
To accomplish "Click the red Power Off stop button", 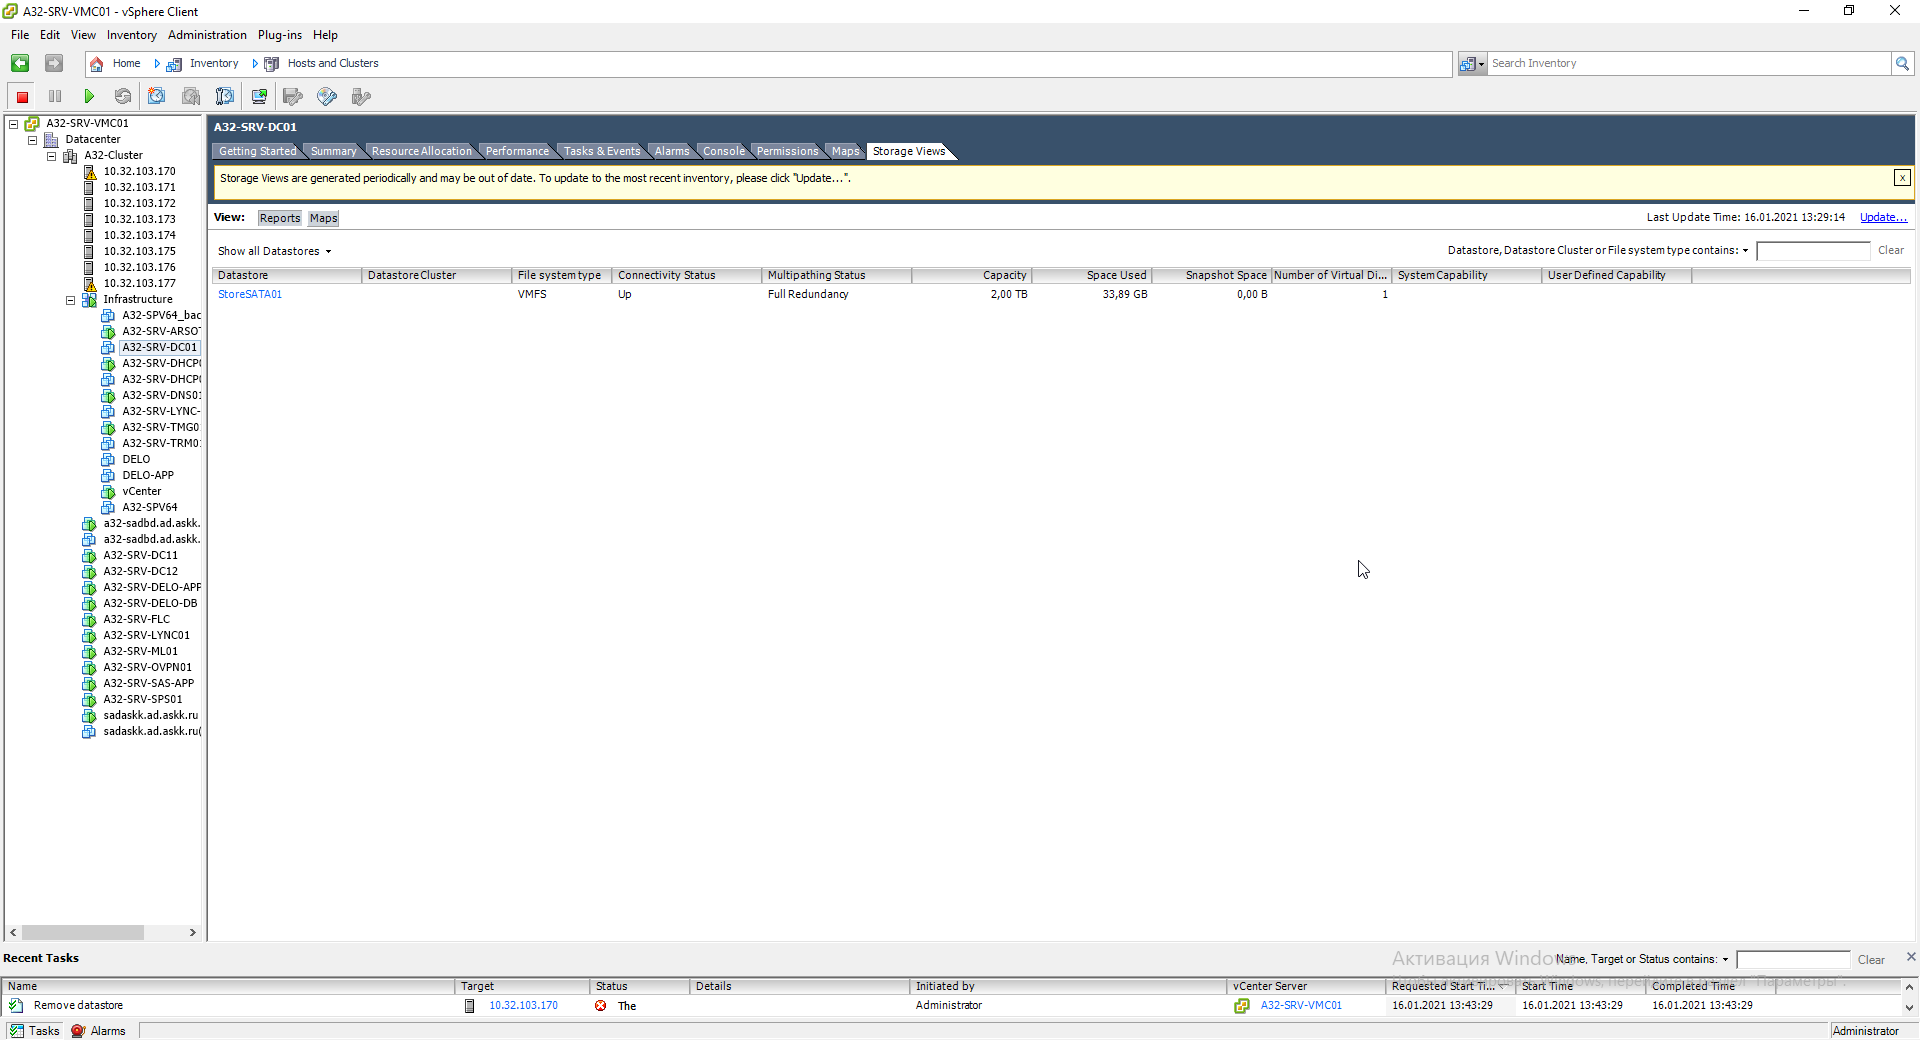I will (x=22, y=97).
